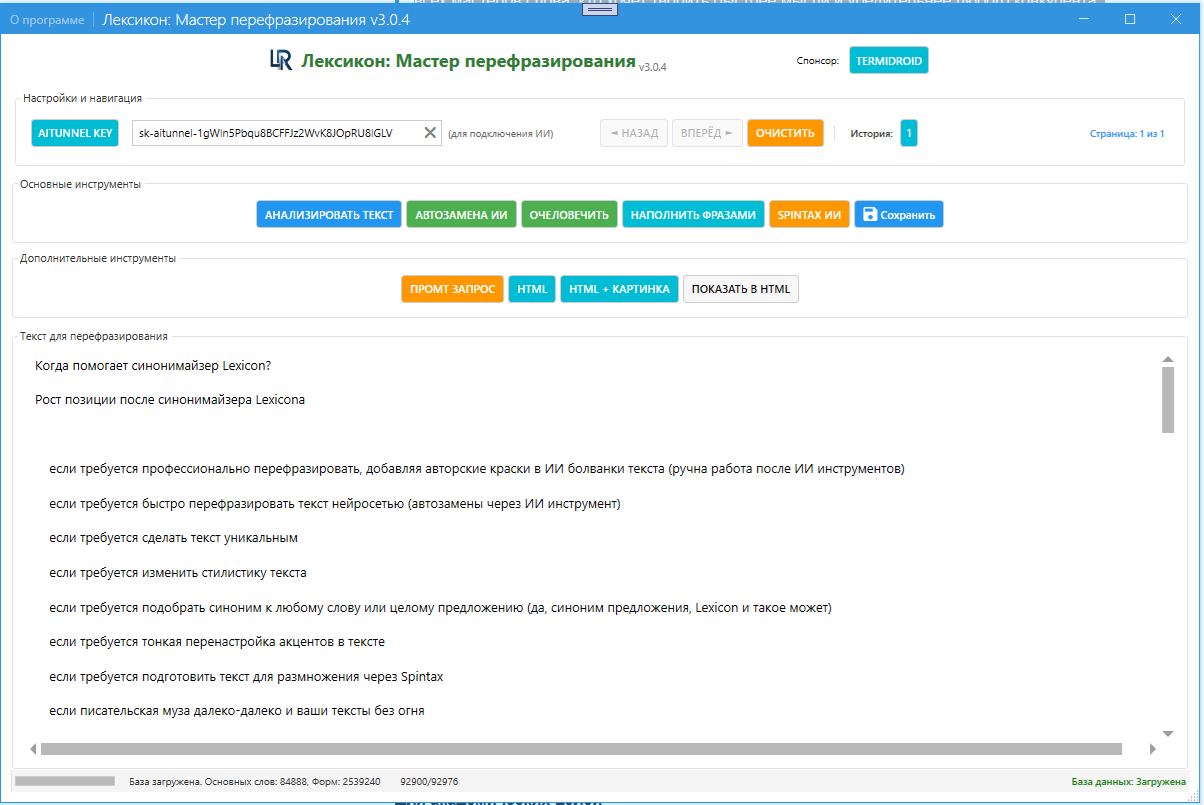
Task: Click the LR Lexicon logo icon
Action: pos(280,61)
